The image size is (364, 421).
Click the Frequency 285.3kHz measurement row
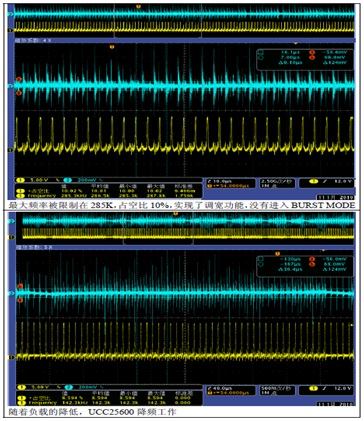(108, 196)
